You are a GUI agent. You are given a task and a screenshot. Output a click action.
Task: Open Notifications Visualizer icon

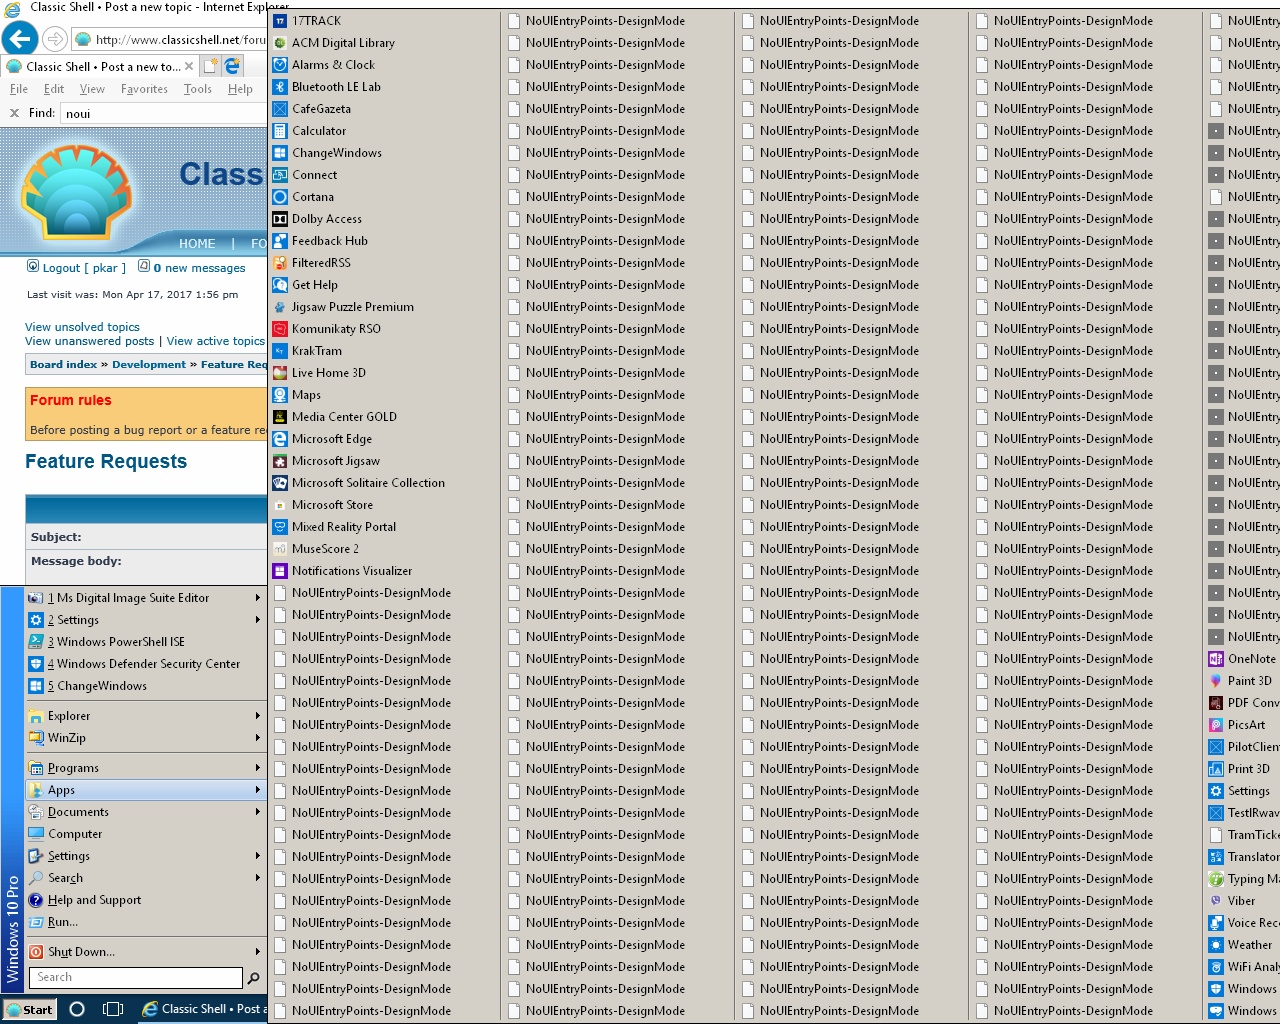coord(280,571)
